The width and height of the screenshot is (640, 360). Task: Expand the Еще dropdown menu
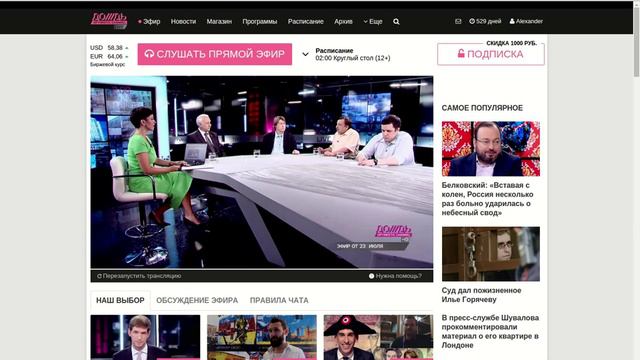[373, 22]
